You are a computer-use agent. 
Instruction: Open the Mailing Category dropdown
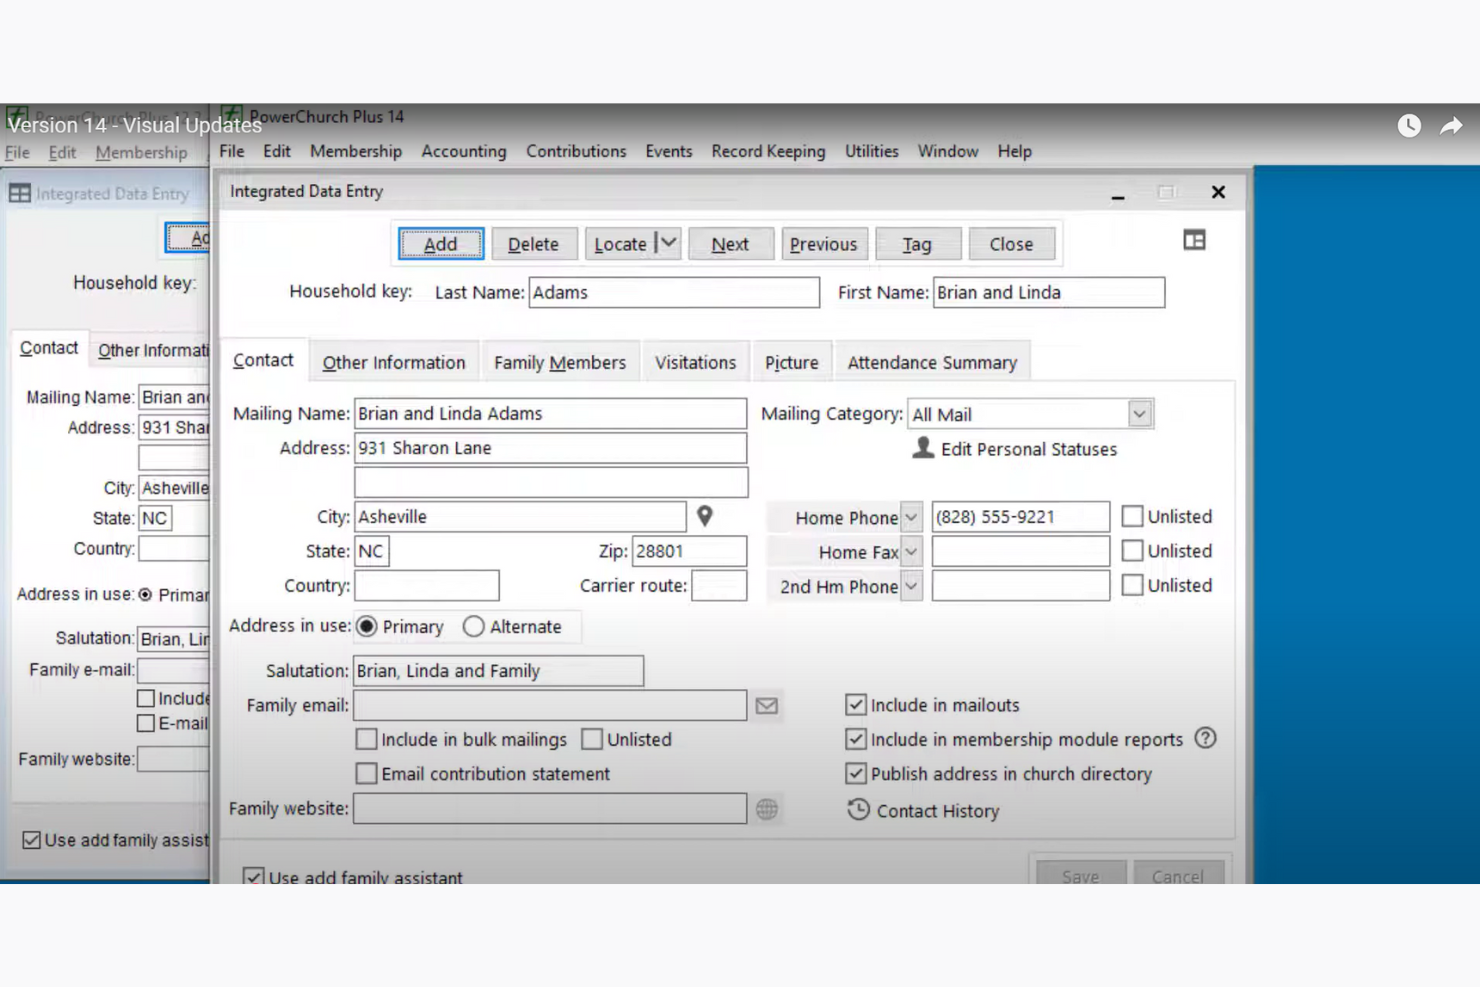coord(1139,414)
